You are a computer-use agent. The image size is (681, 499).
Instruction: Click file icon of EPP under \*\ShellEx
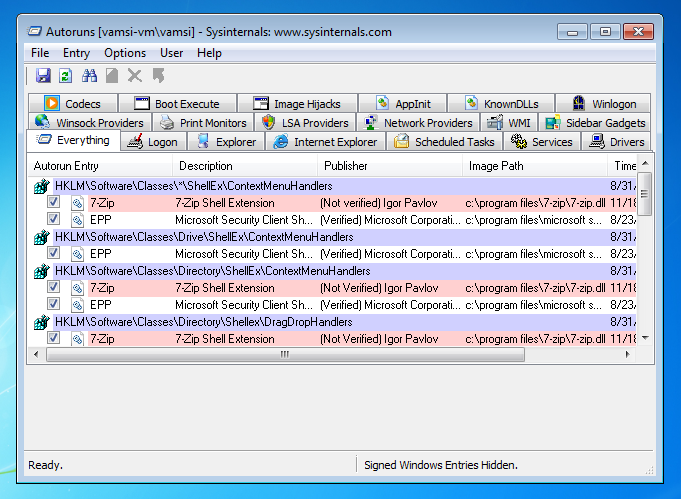click(77, 220)
